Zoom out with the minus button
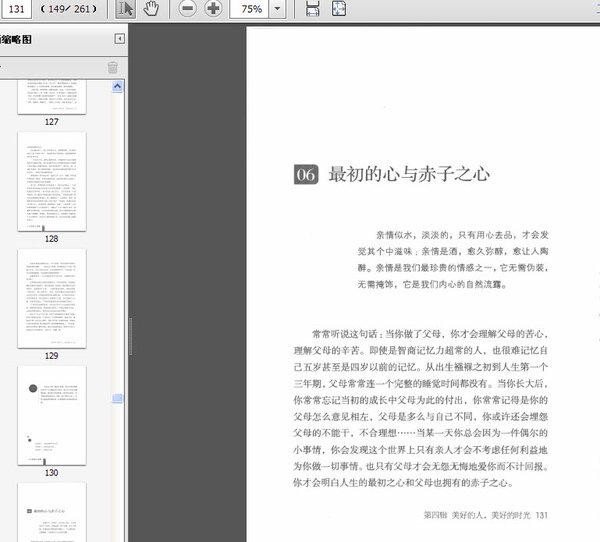 click(188, 8)
